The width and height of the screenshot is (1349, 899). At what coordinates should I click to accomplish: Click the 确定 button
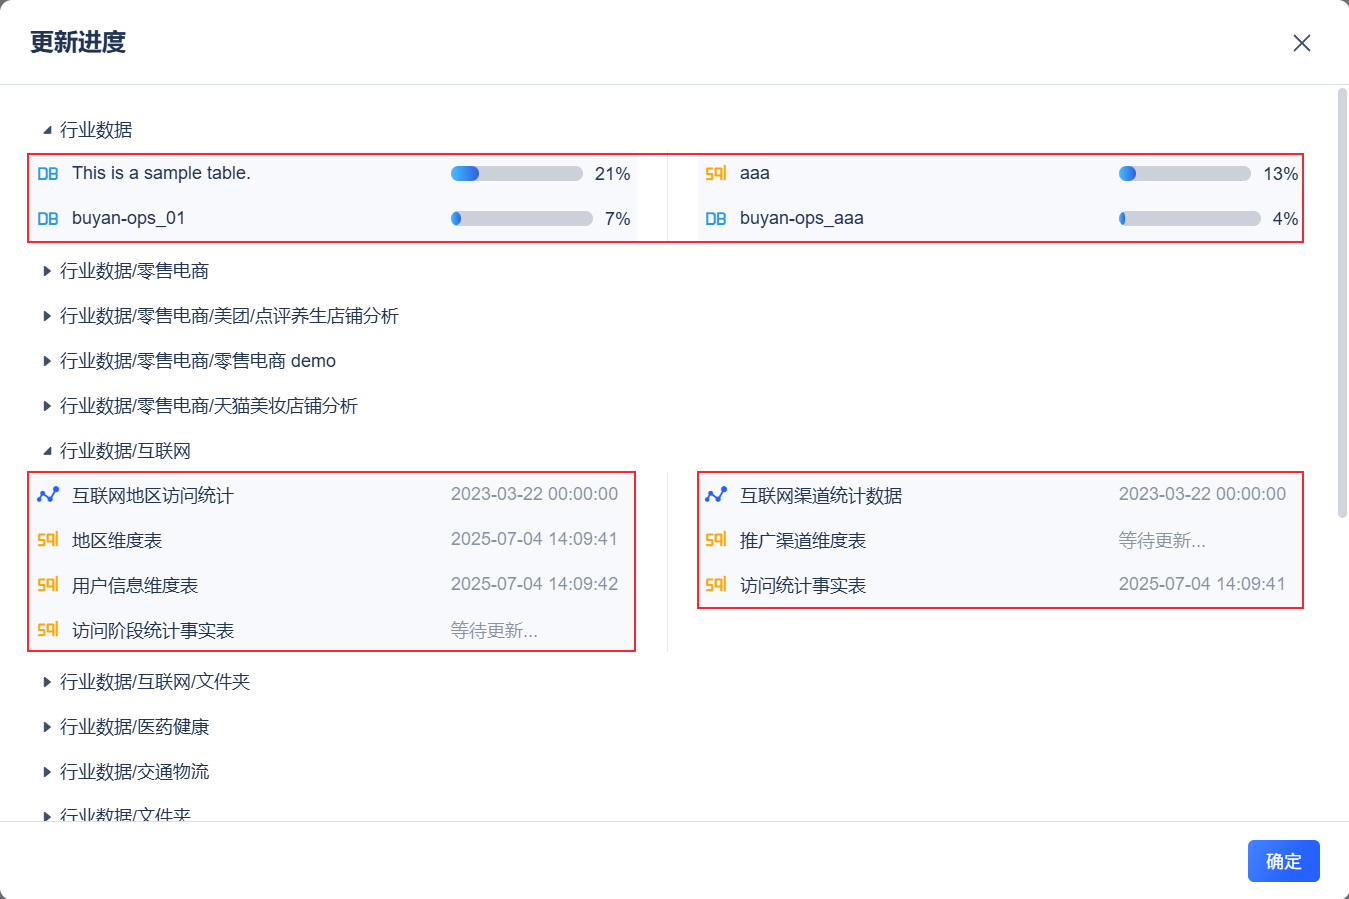1283,861
